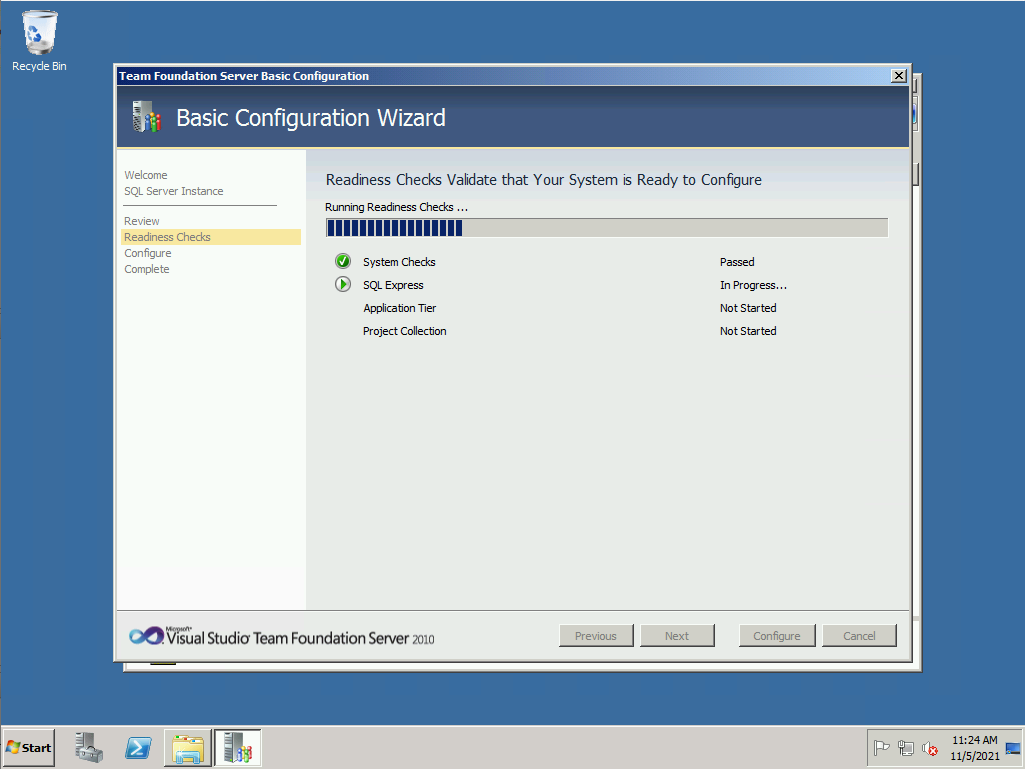Click the muted volume tray icon
This screenshot has height=769, width=1025.
click(930, 748)
